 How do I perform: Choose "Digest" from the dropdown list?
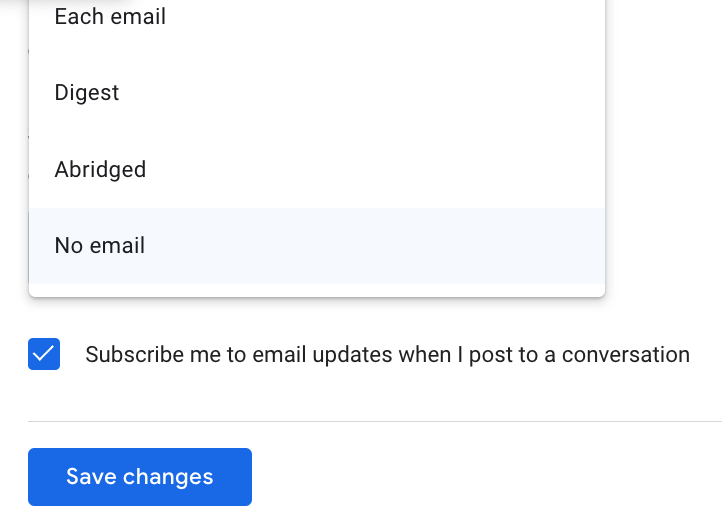pos(87,93)
